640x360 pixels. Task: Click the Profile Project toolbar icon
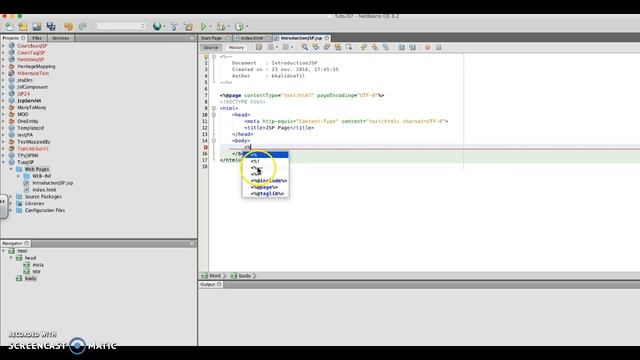[239, 27]
